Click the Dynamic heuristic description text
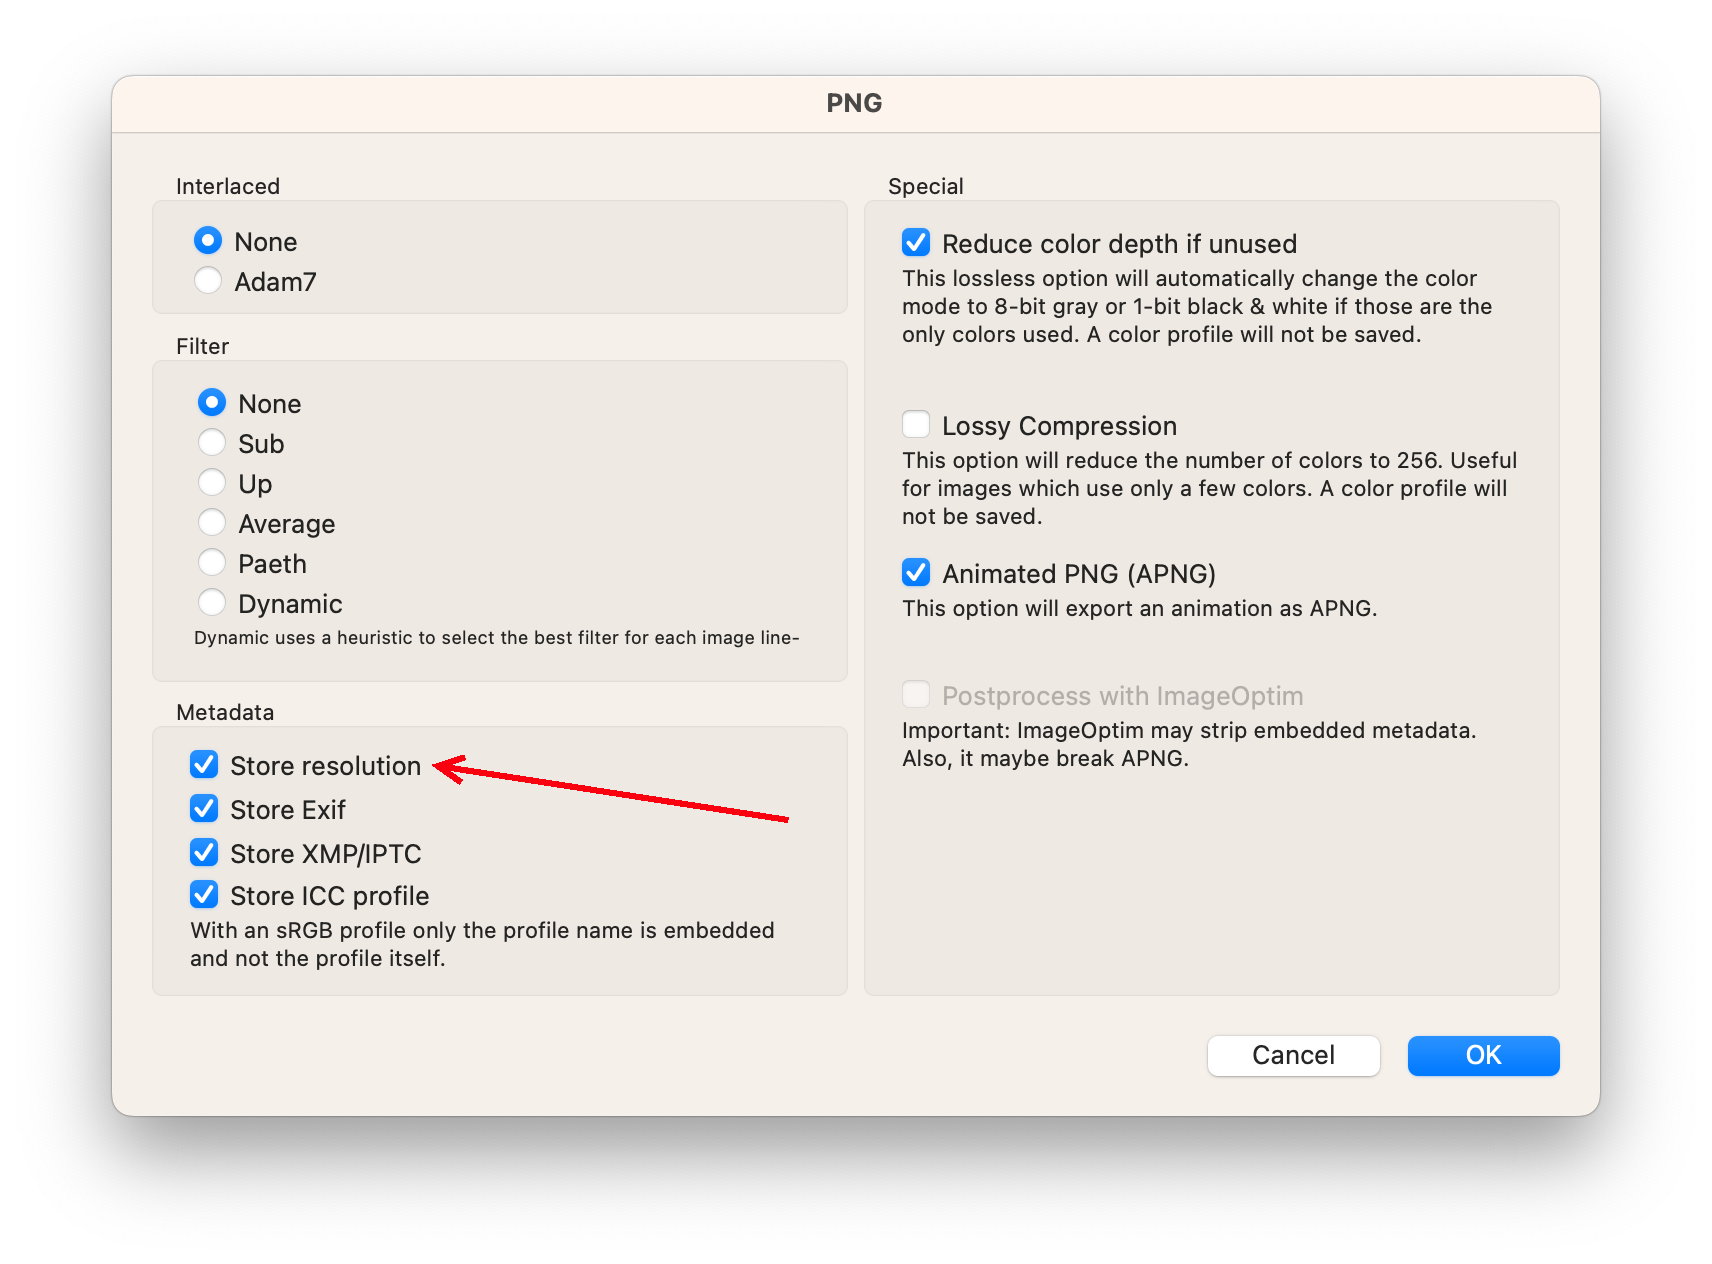 [497, 638]
